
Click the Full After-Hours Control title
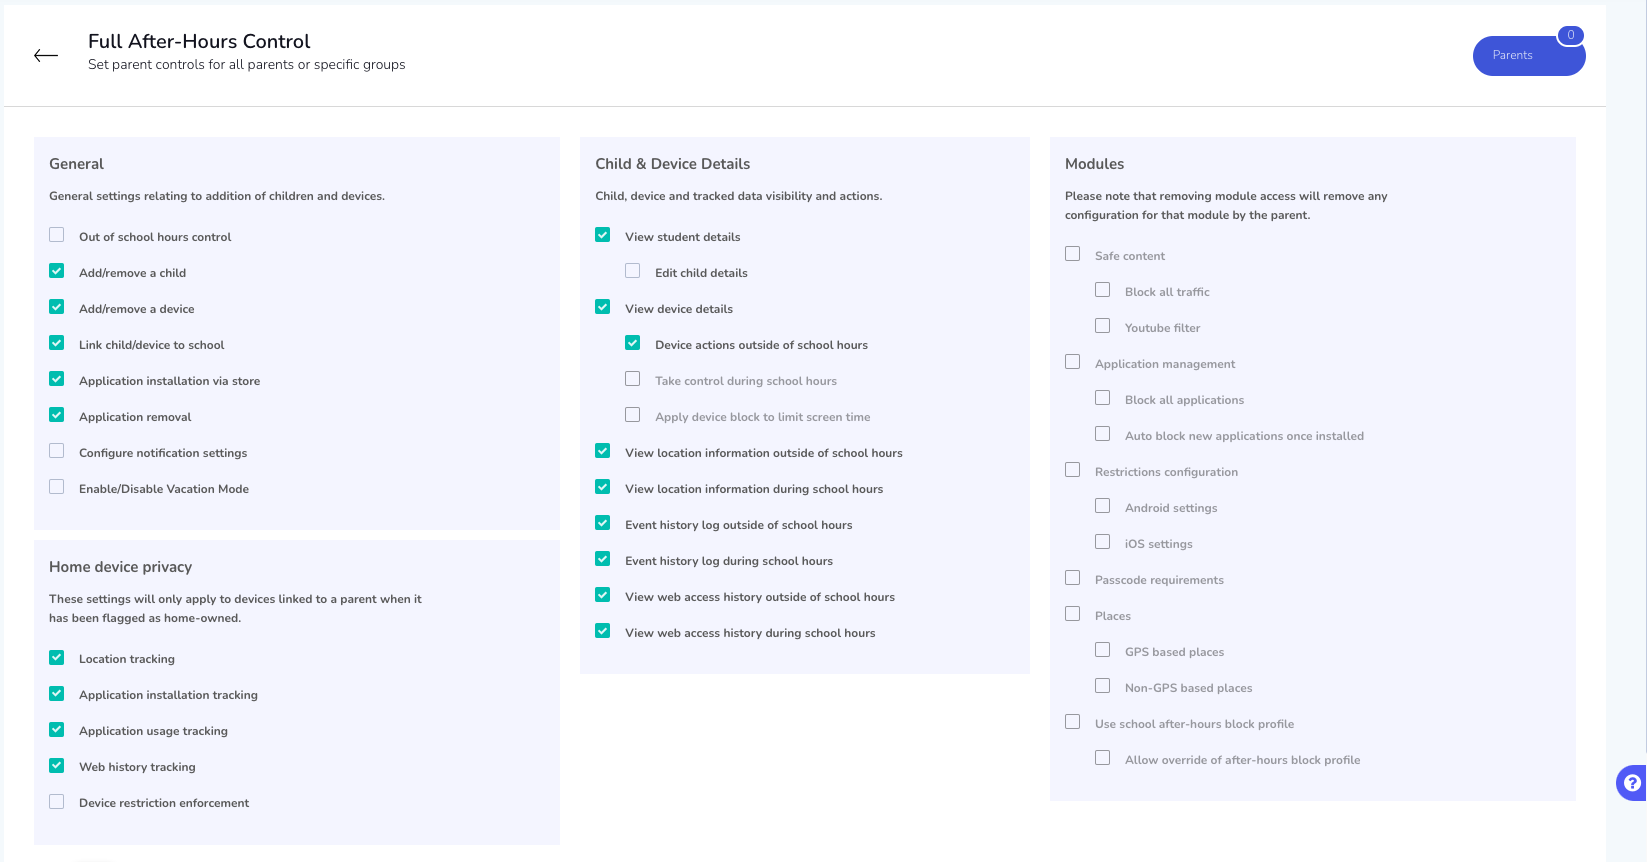point(199,42)
